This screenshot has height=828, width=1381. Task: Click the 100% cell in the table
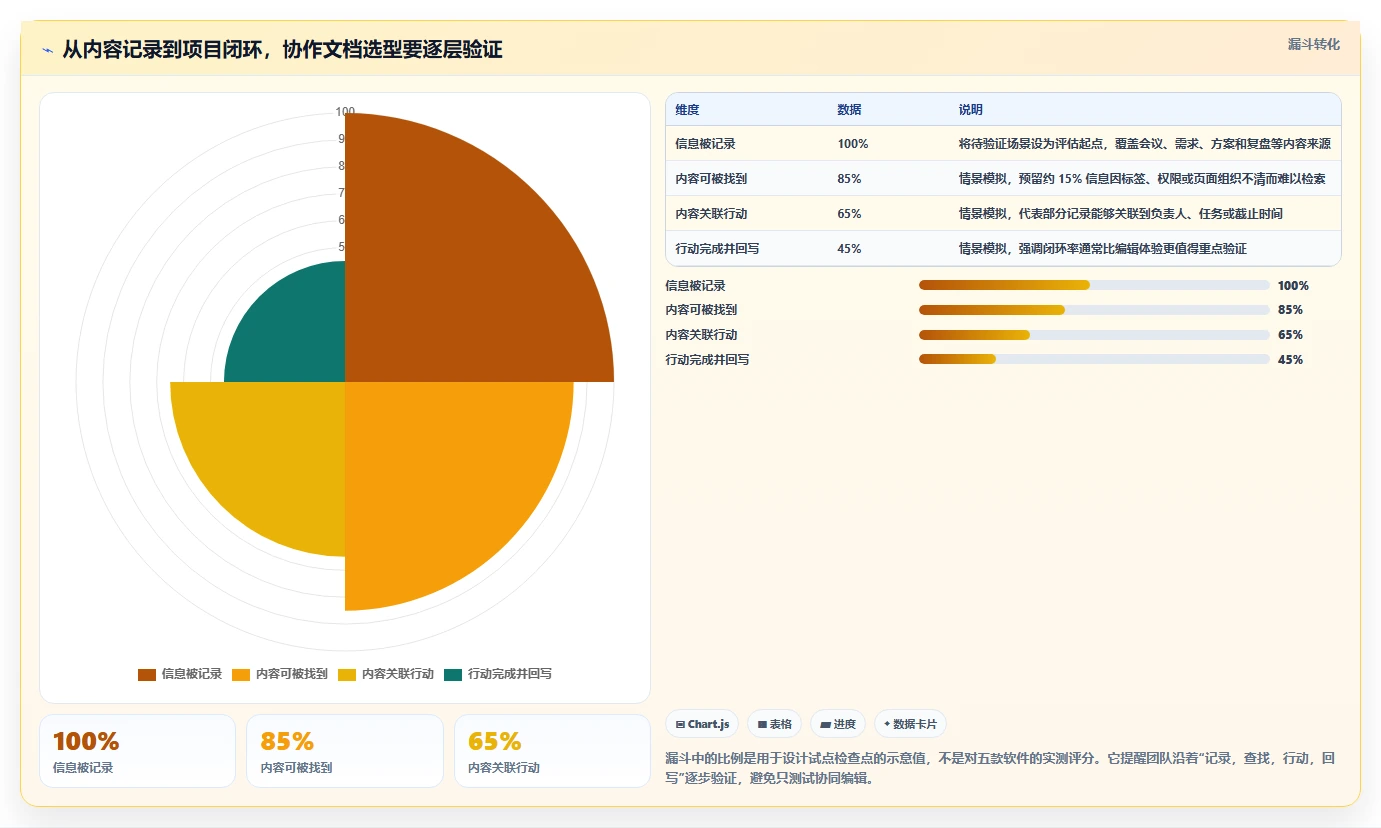853,144
